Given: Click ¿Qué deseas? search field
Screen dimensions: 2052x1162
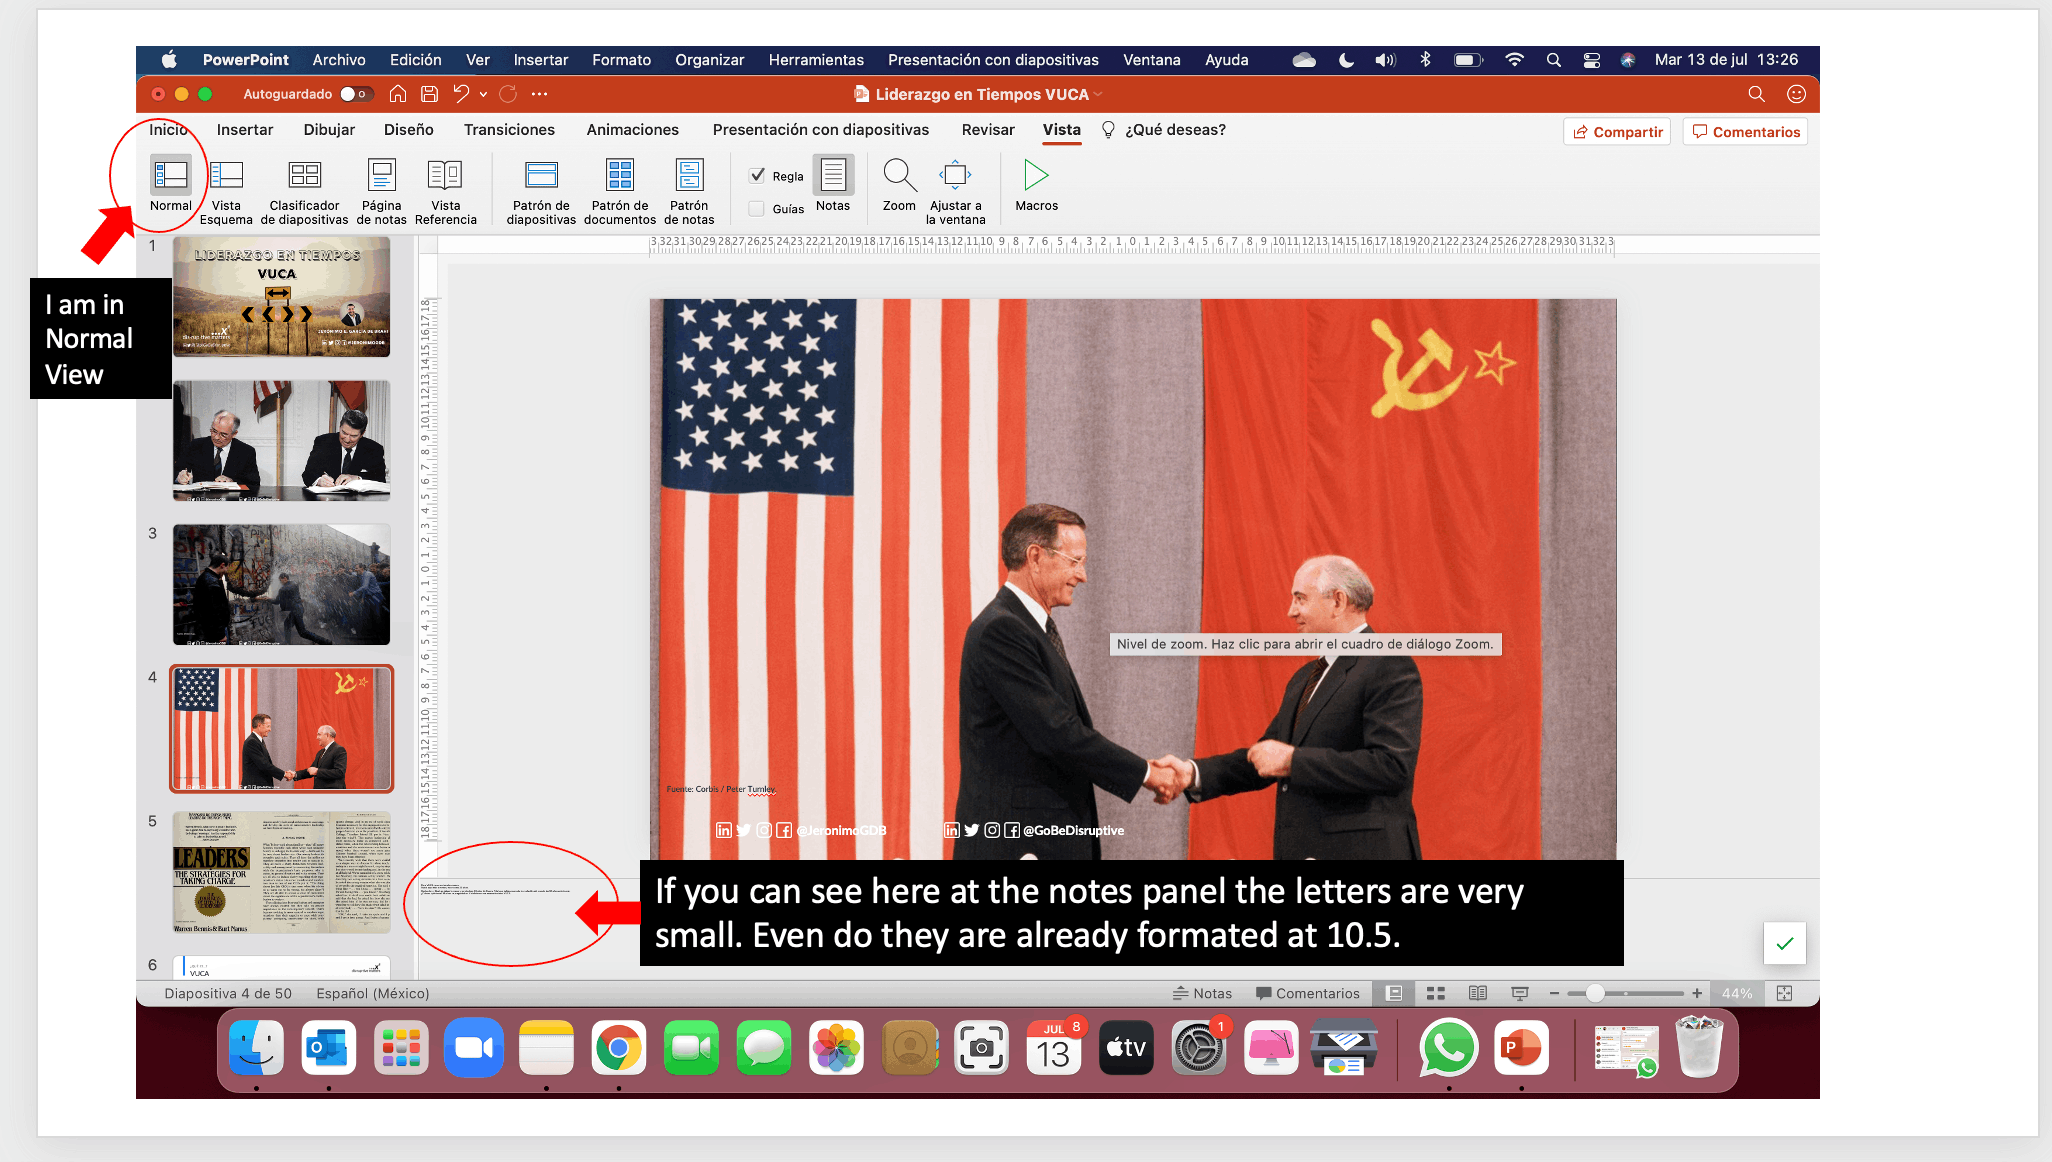Looking at the screenshot, I should click(1164, 130).
